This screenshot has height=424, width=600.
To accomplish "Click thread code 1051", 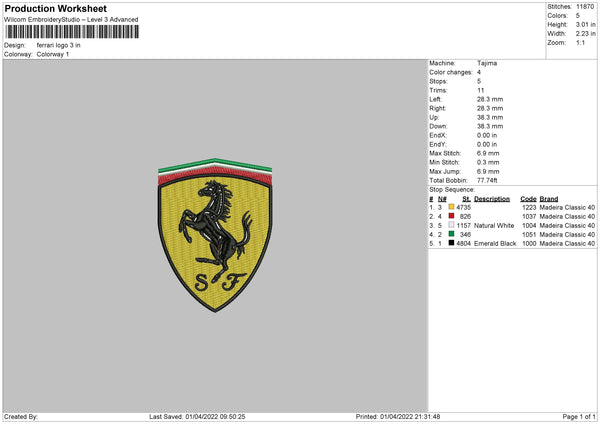I will tap(529, 234).
